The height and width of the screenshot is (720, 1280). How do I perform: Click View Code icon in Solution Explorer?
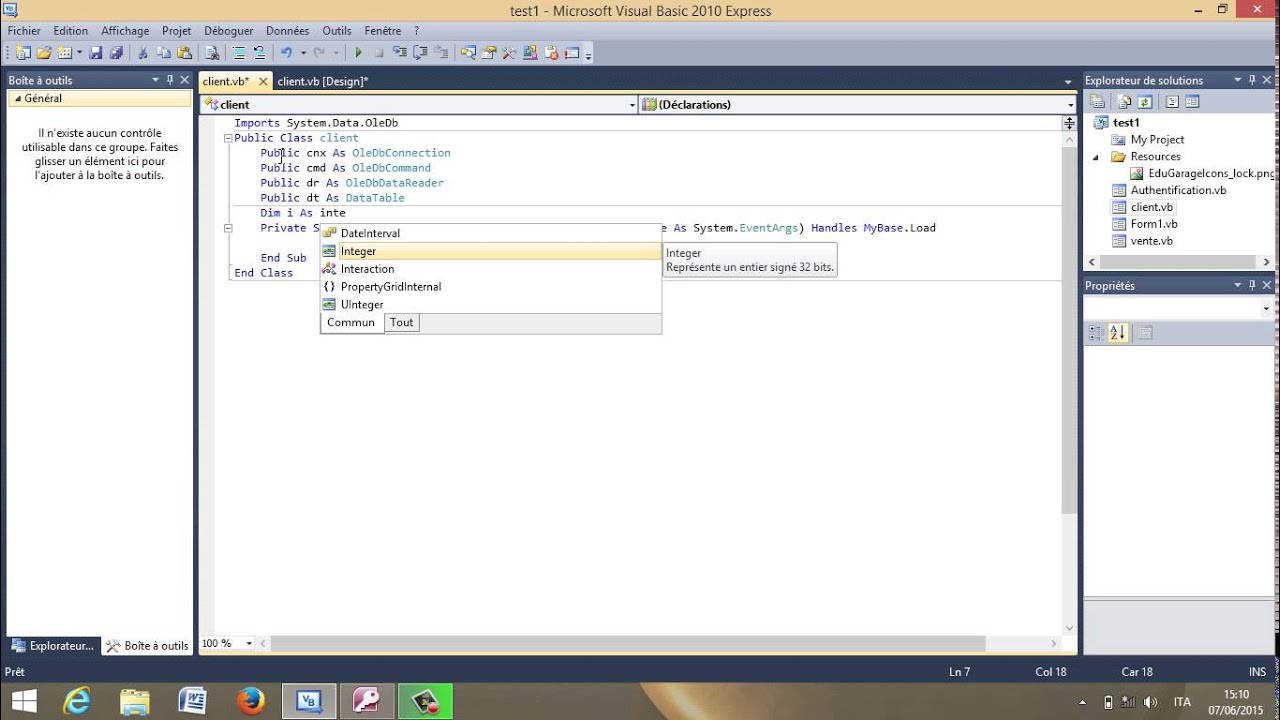1172,101
